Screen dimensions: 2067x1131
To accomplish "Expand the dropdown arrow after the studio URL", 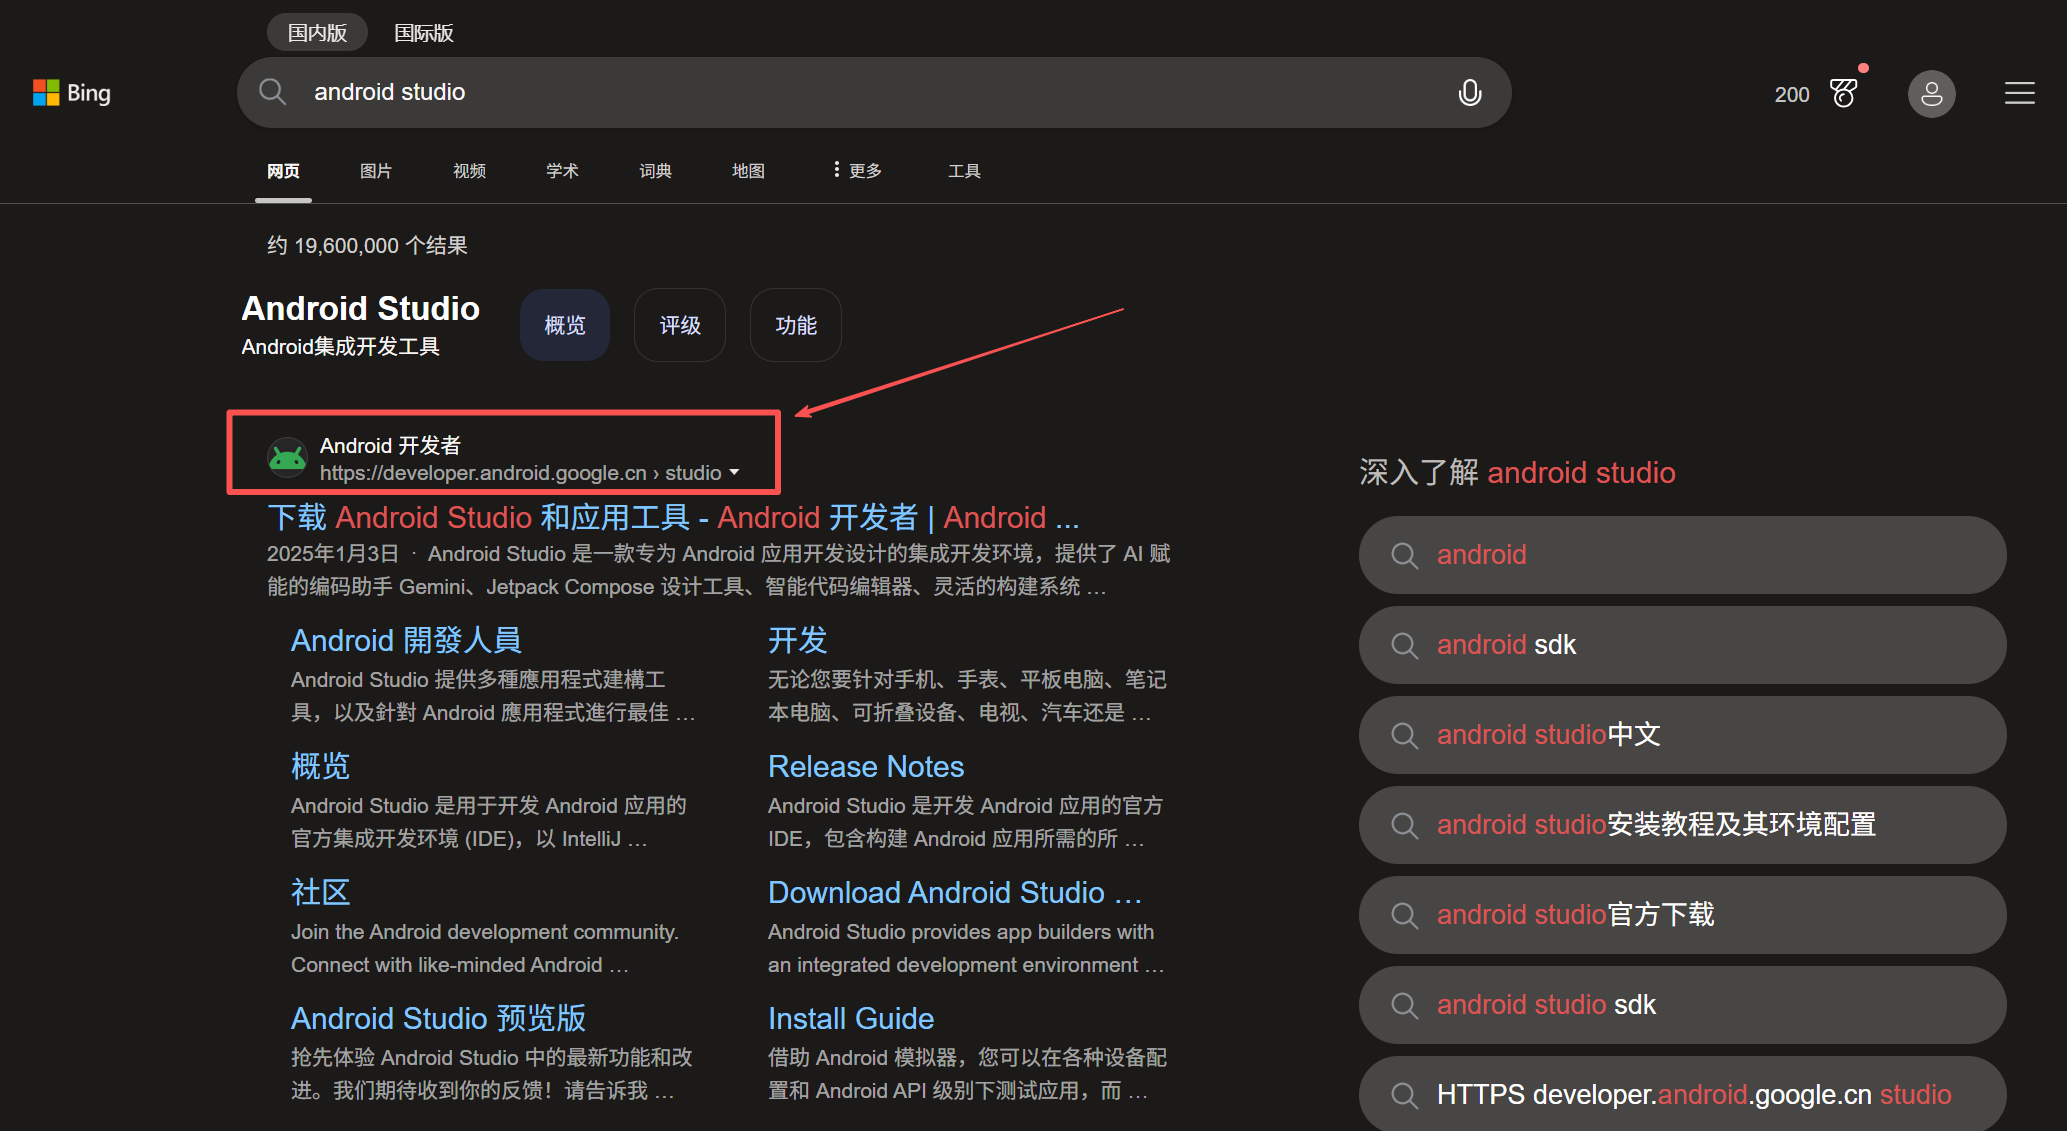I will [735, 473].
